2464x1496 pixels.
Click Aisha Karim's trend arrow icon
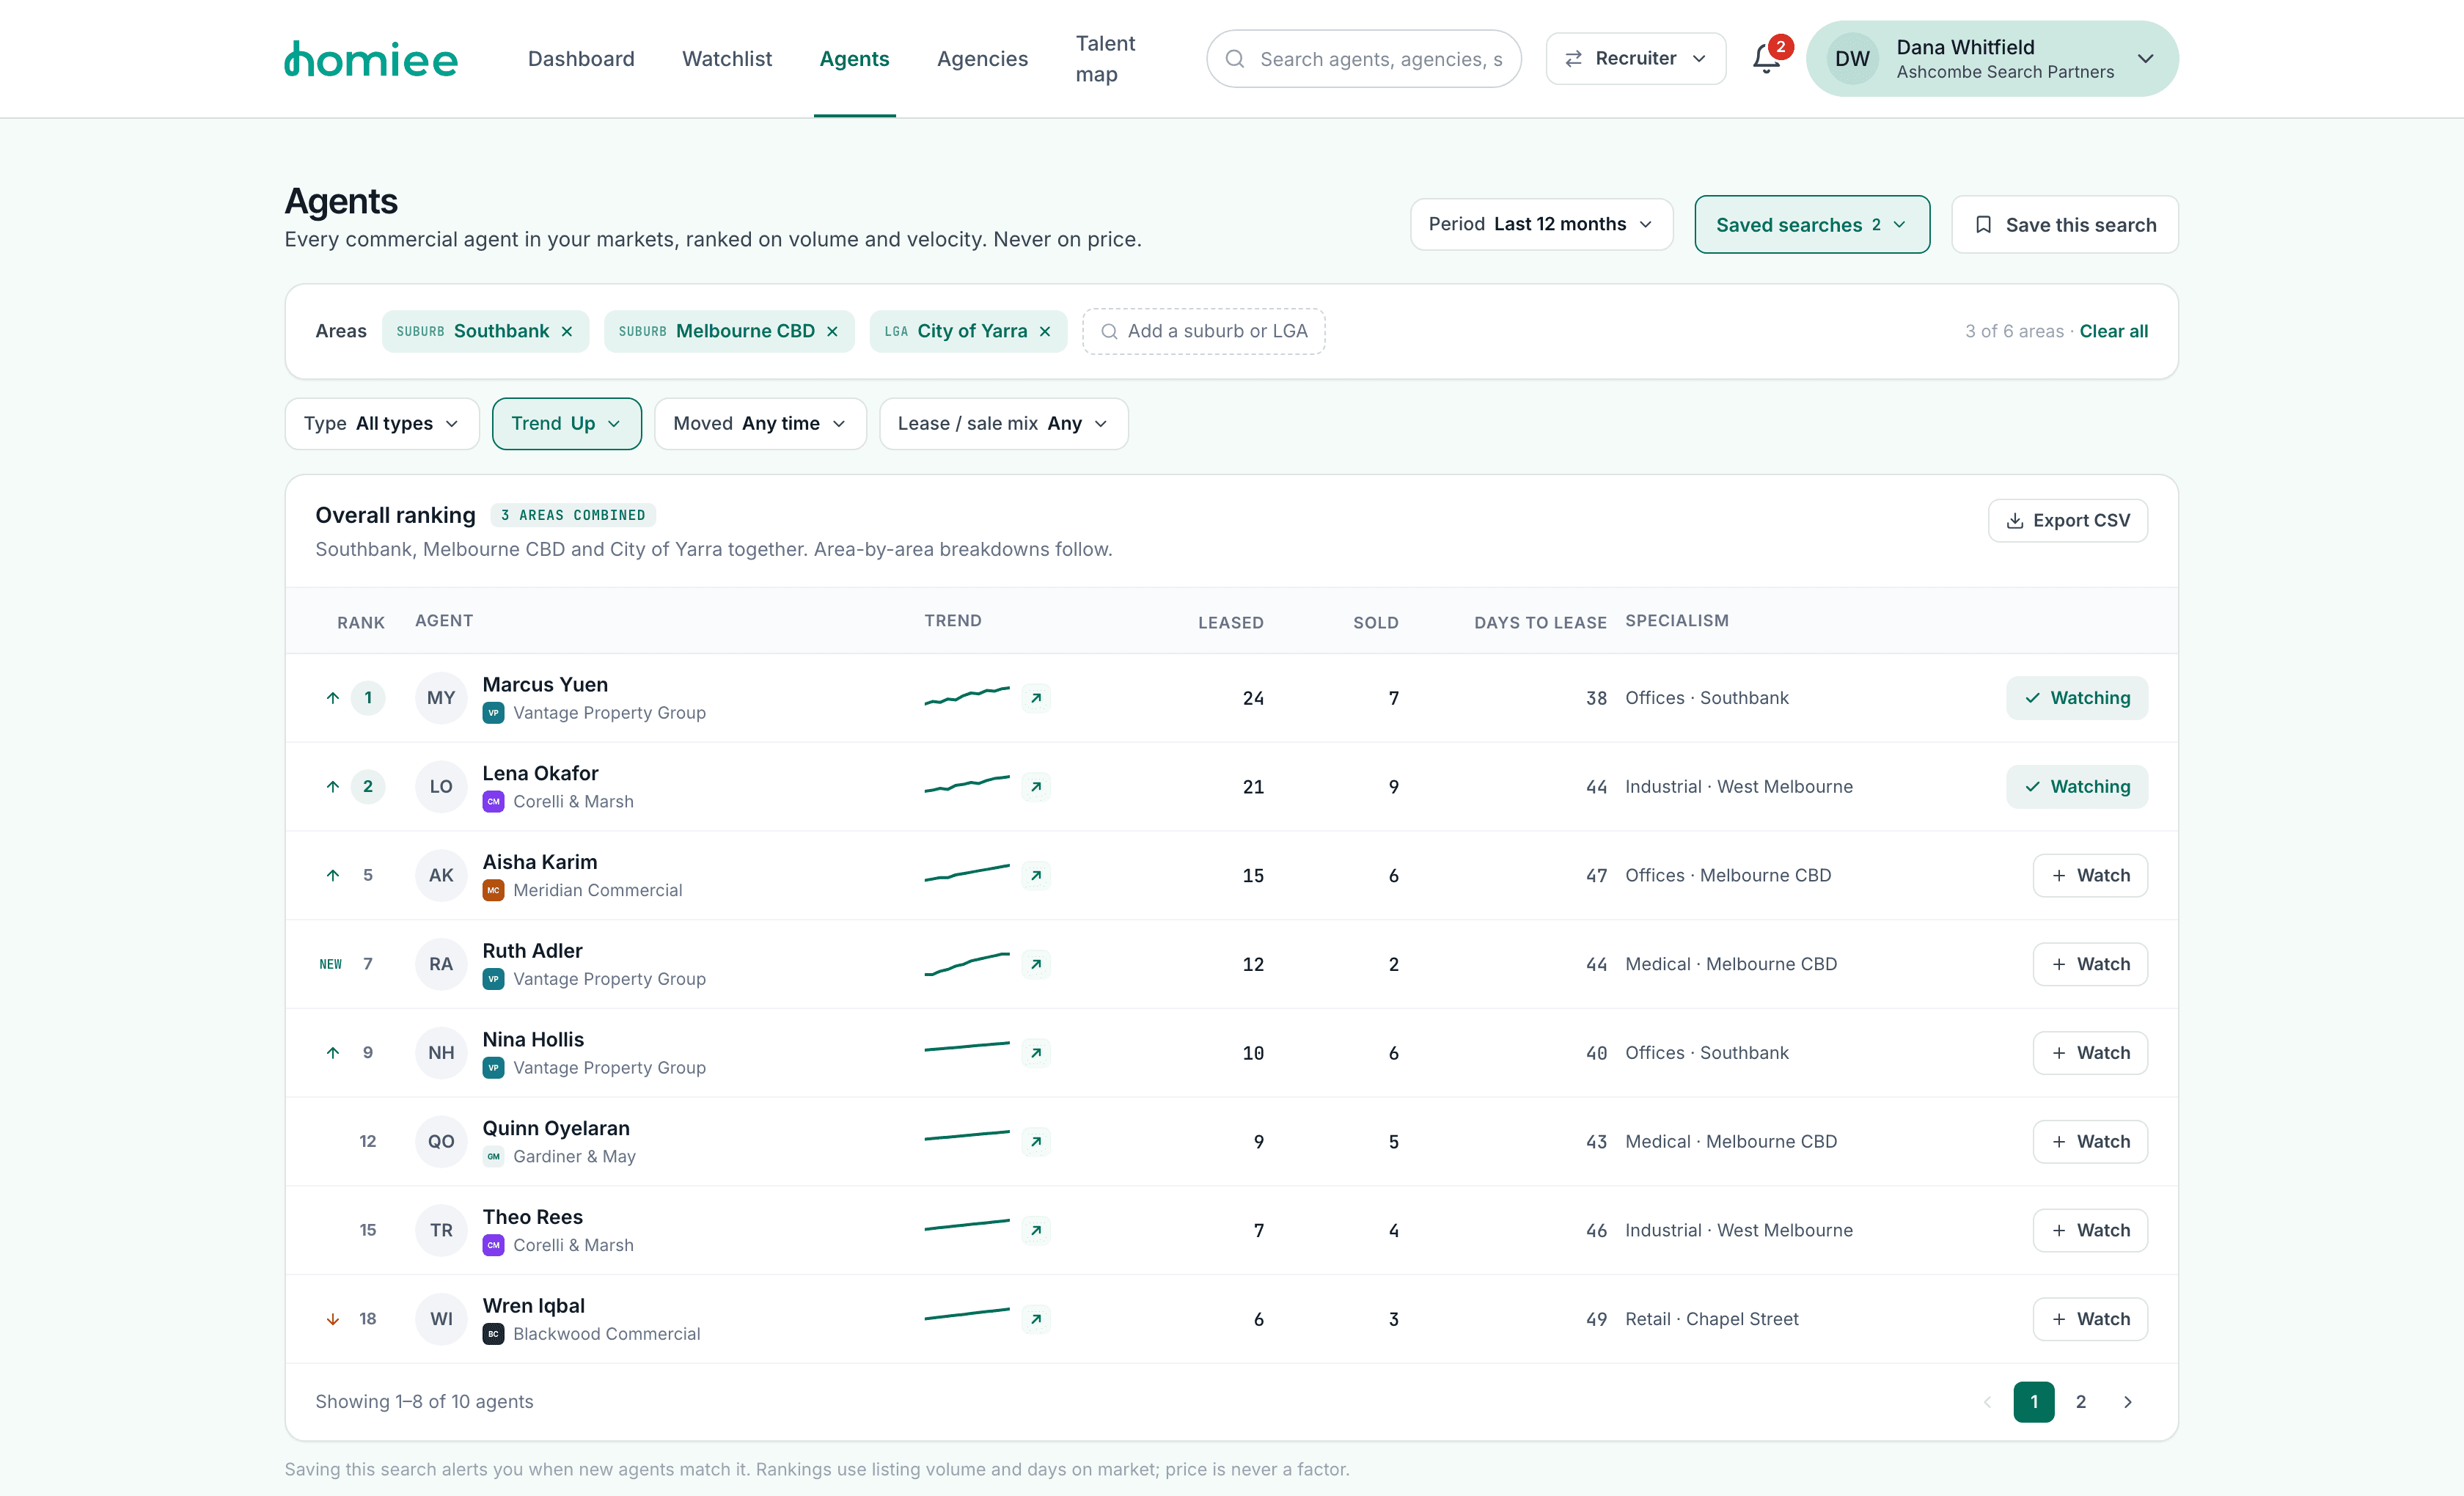[x=1036, y=876]
